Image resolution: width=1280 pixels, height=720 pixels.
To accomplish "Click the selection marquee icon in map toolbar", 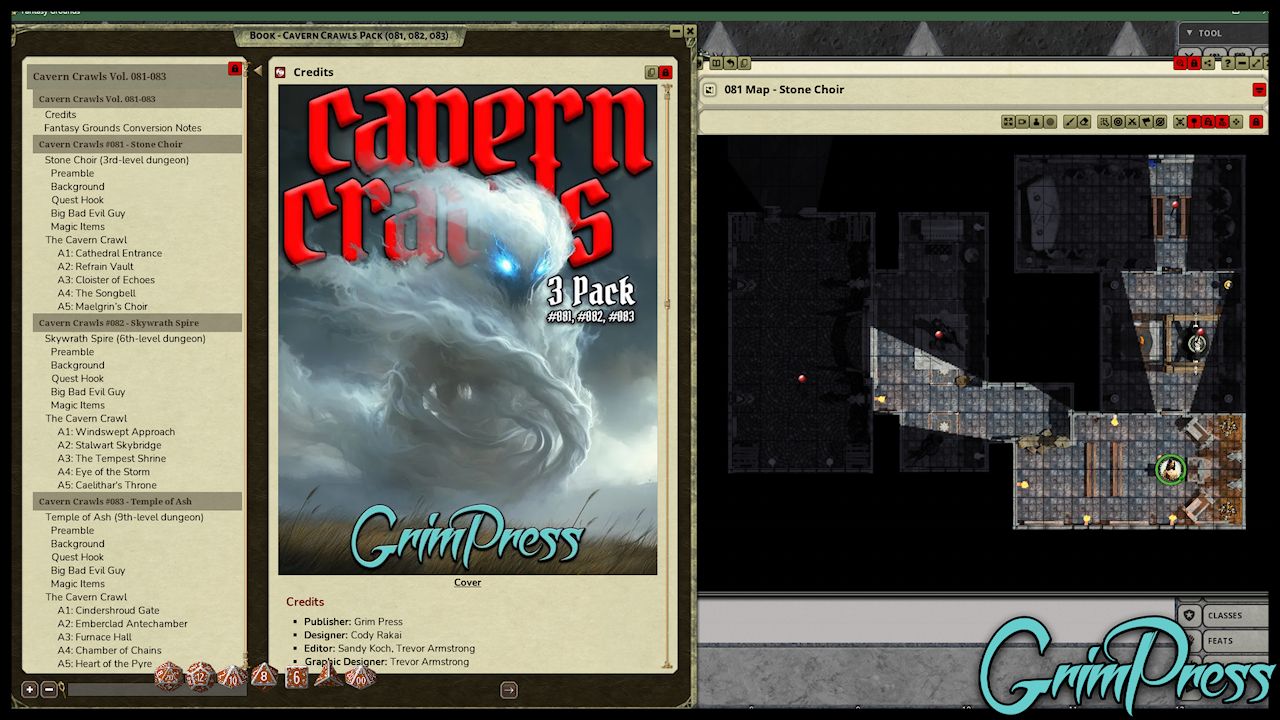I will (1104, 122).
